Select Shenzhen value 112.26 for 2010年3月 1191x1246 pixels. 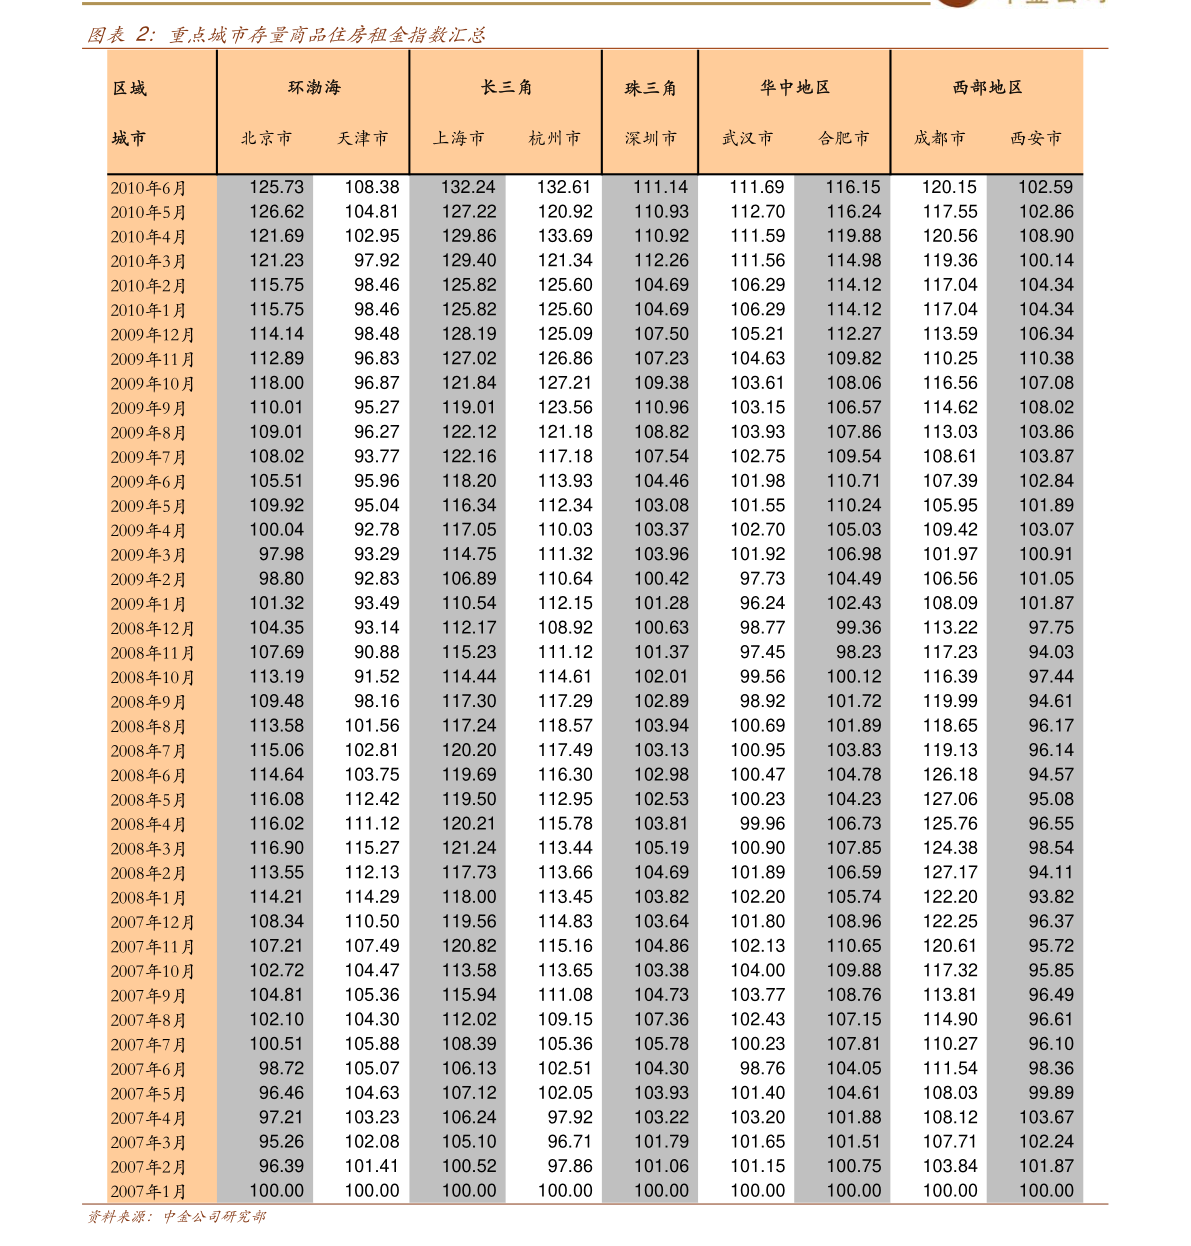tap(661, 261)
